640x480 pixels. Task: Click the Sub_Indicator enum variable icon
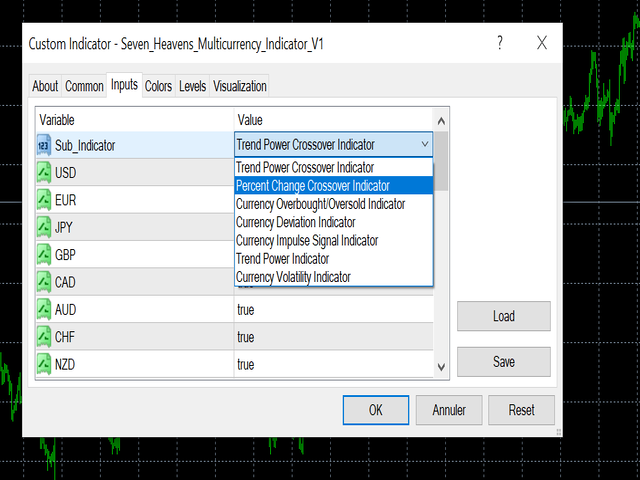pos(44,145)
